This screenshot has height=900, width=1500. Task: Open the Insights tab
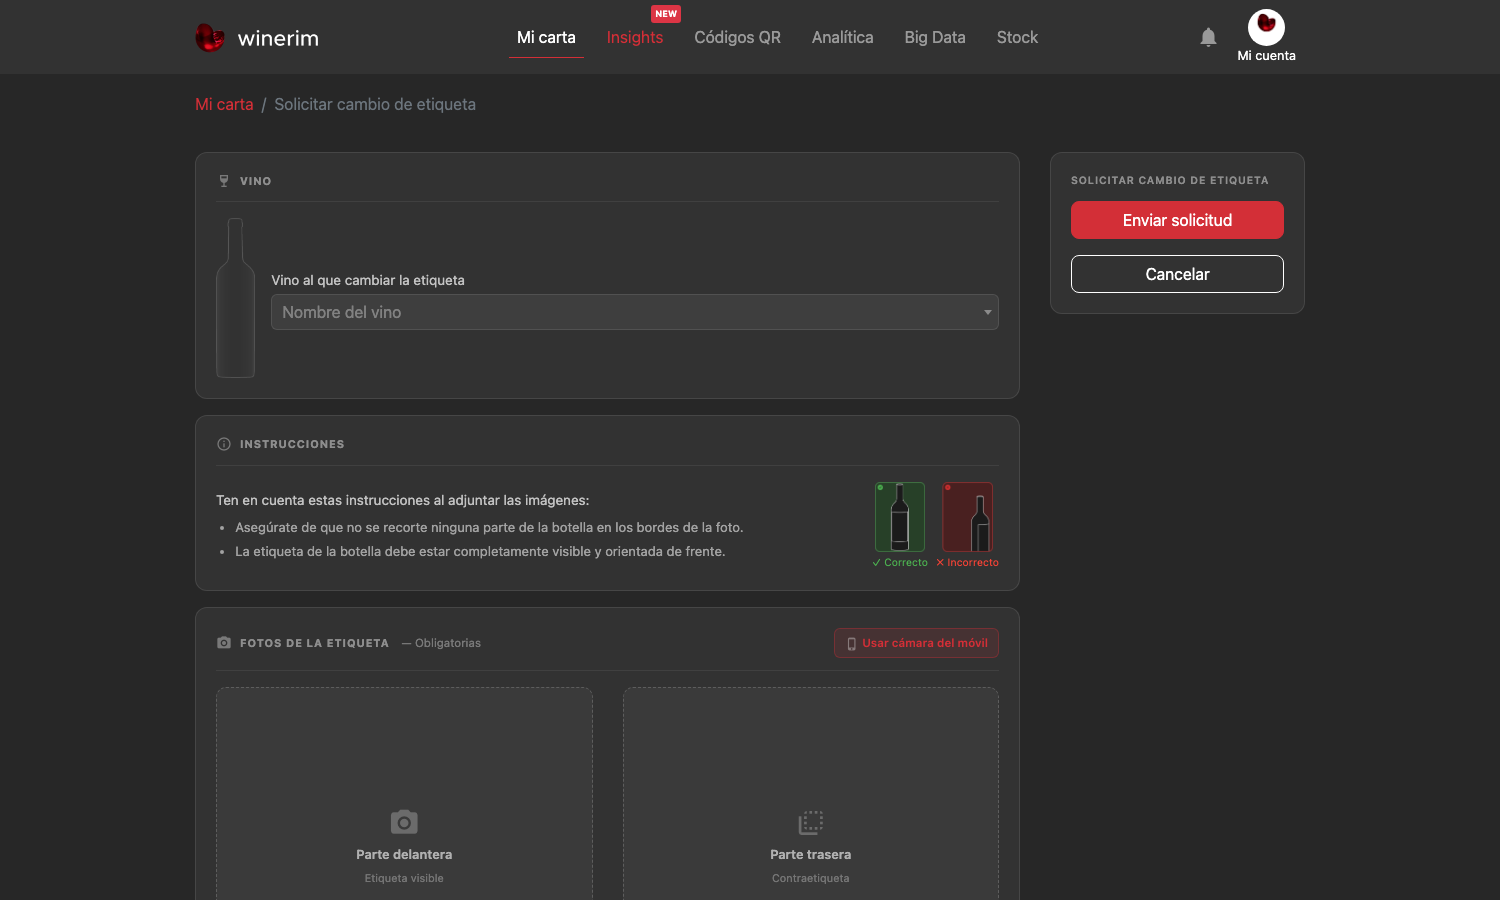[x=635, y=37]
